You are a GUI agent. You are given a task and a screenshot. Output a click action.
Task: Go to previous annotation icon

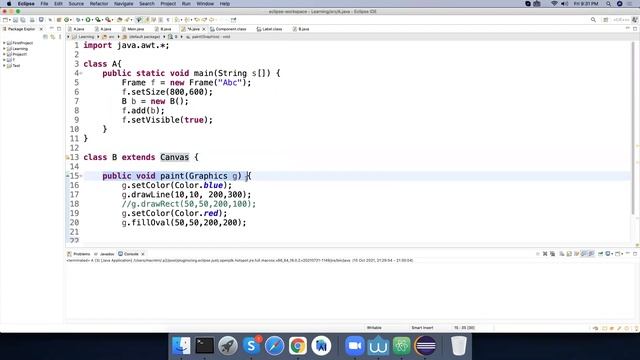pyautogui.click(x=187, y=20)
